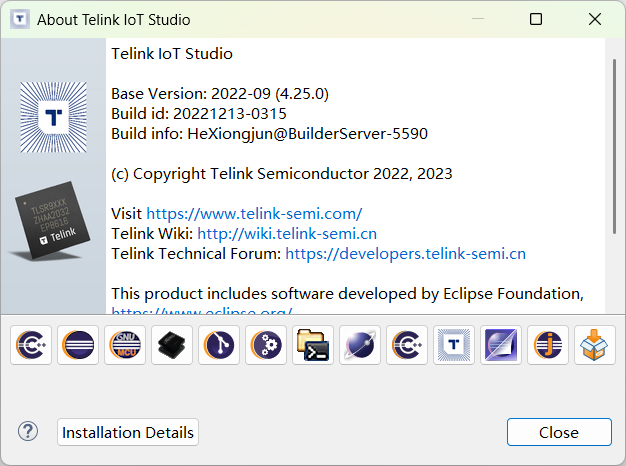Click the download box feature icon

click(x=595, y=345)
